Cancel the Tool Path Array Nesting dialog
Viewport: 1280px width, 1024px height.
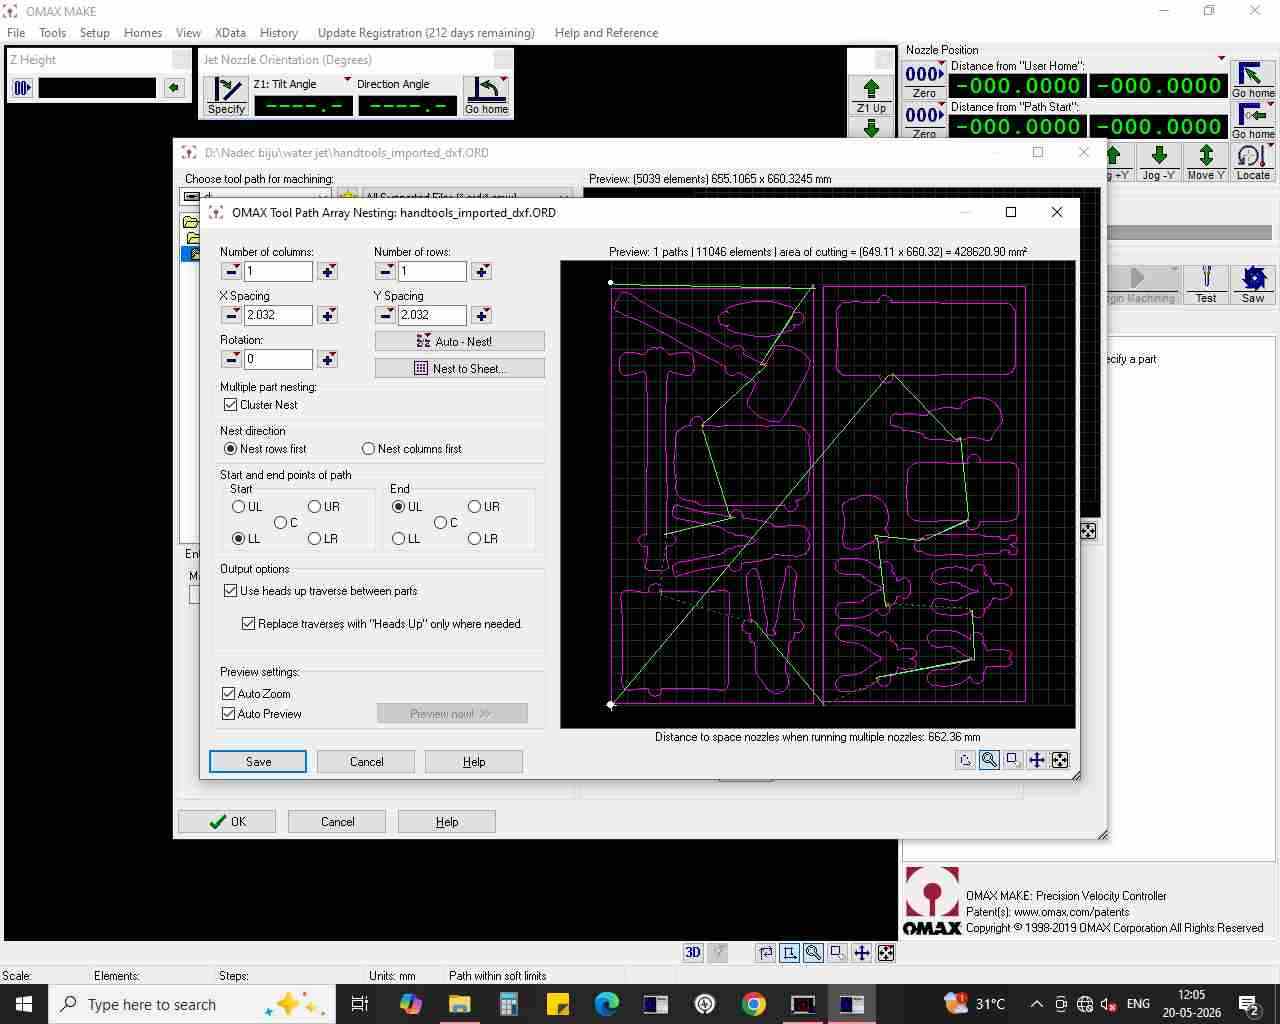366,762
